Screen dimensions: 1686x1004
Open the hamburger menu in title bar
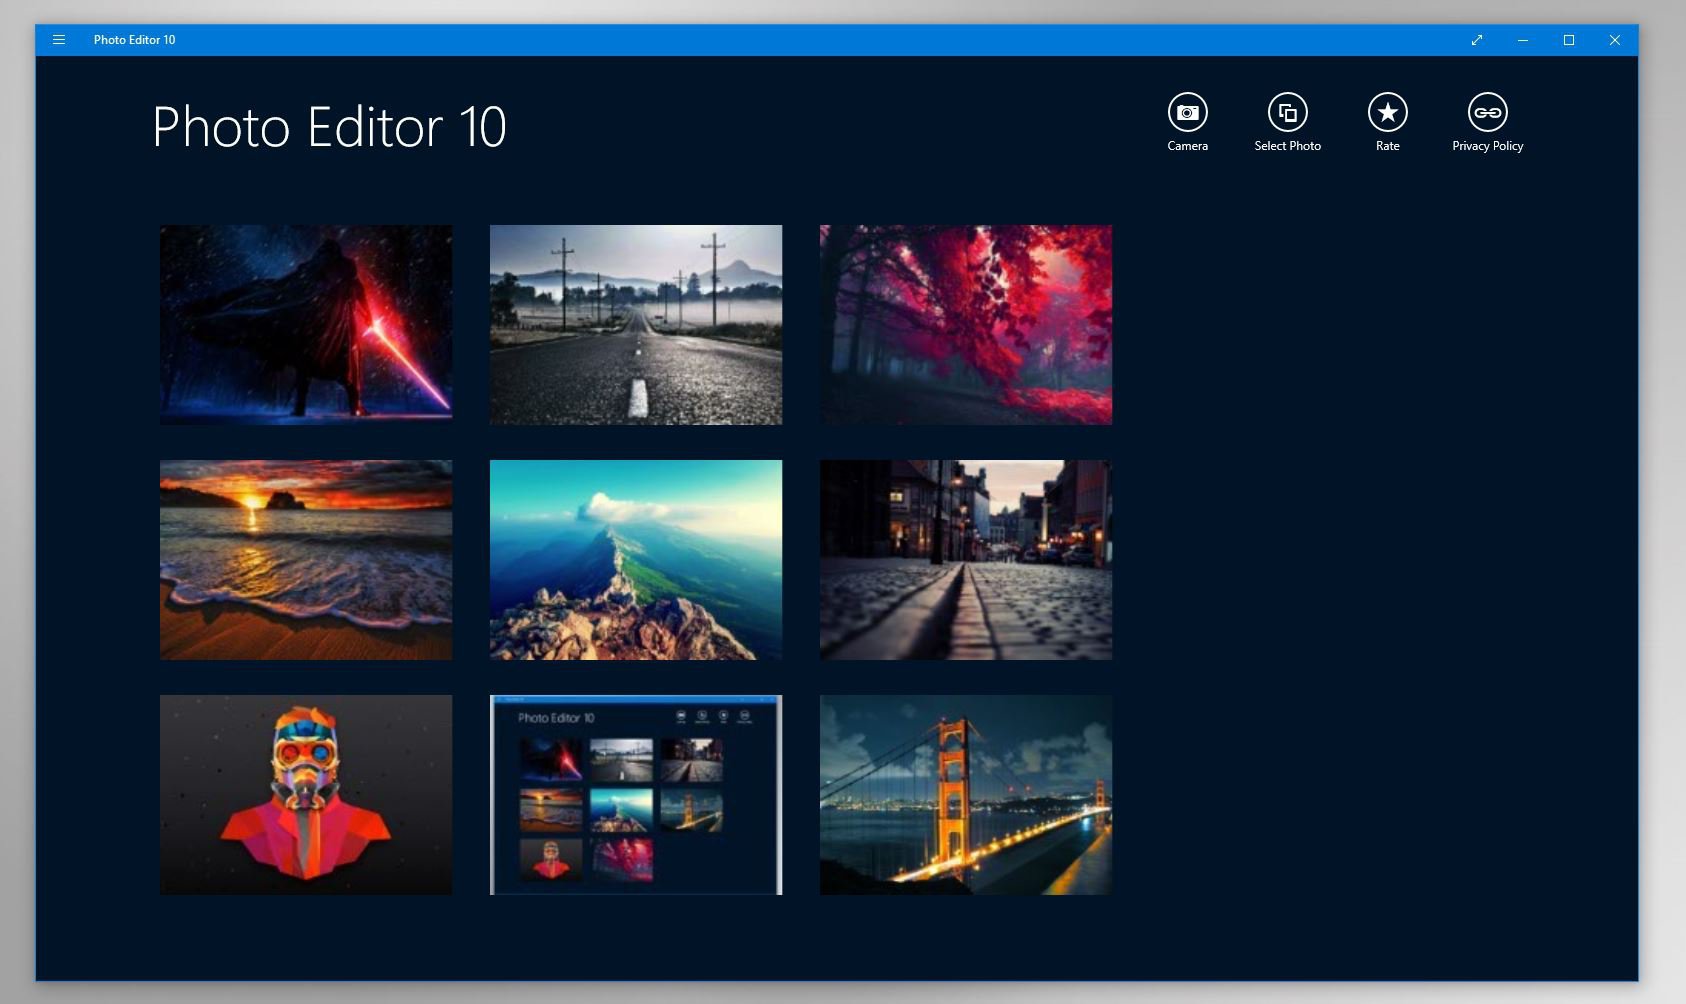click(x=59, y=40)
